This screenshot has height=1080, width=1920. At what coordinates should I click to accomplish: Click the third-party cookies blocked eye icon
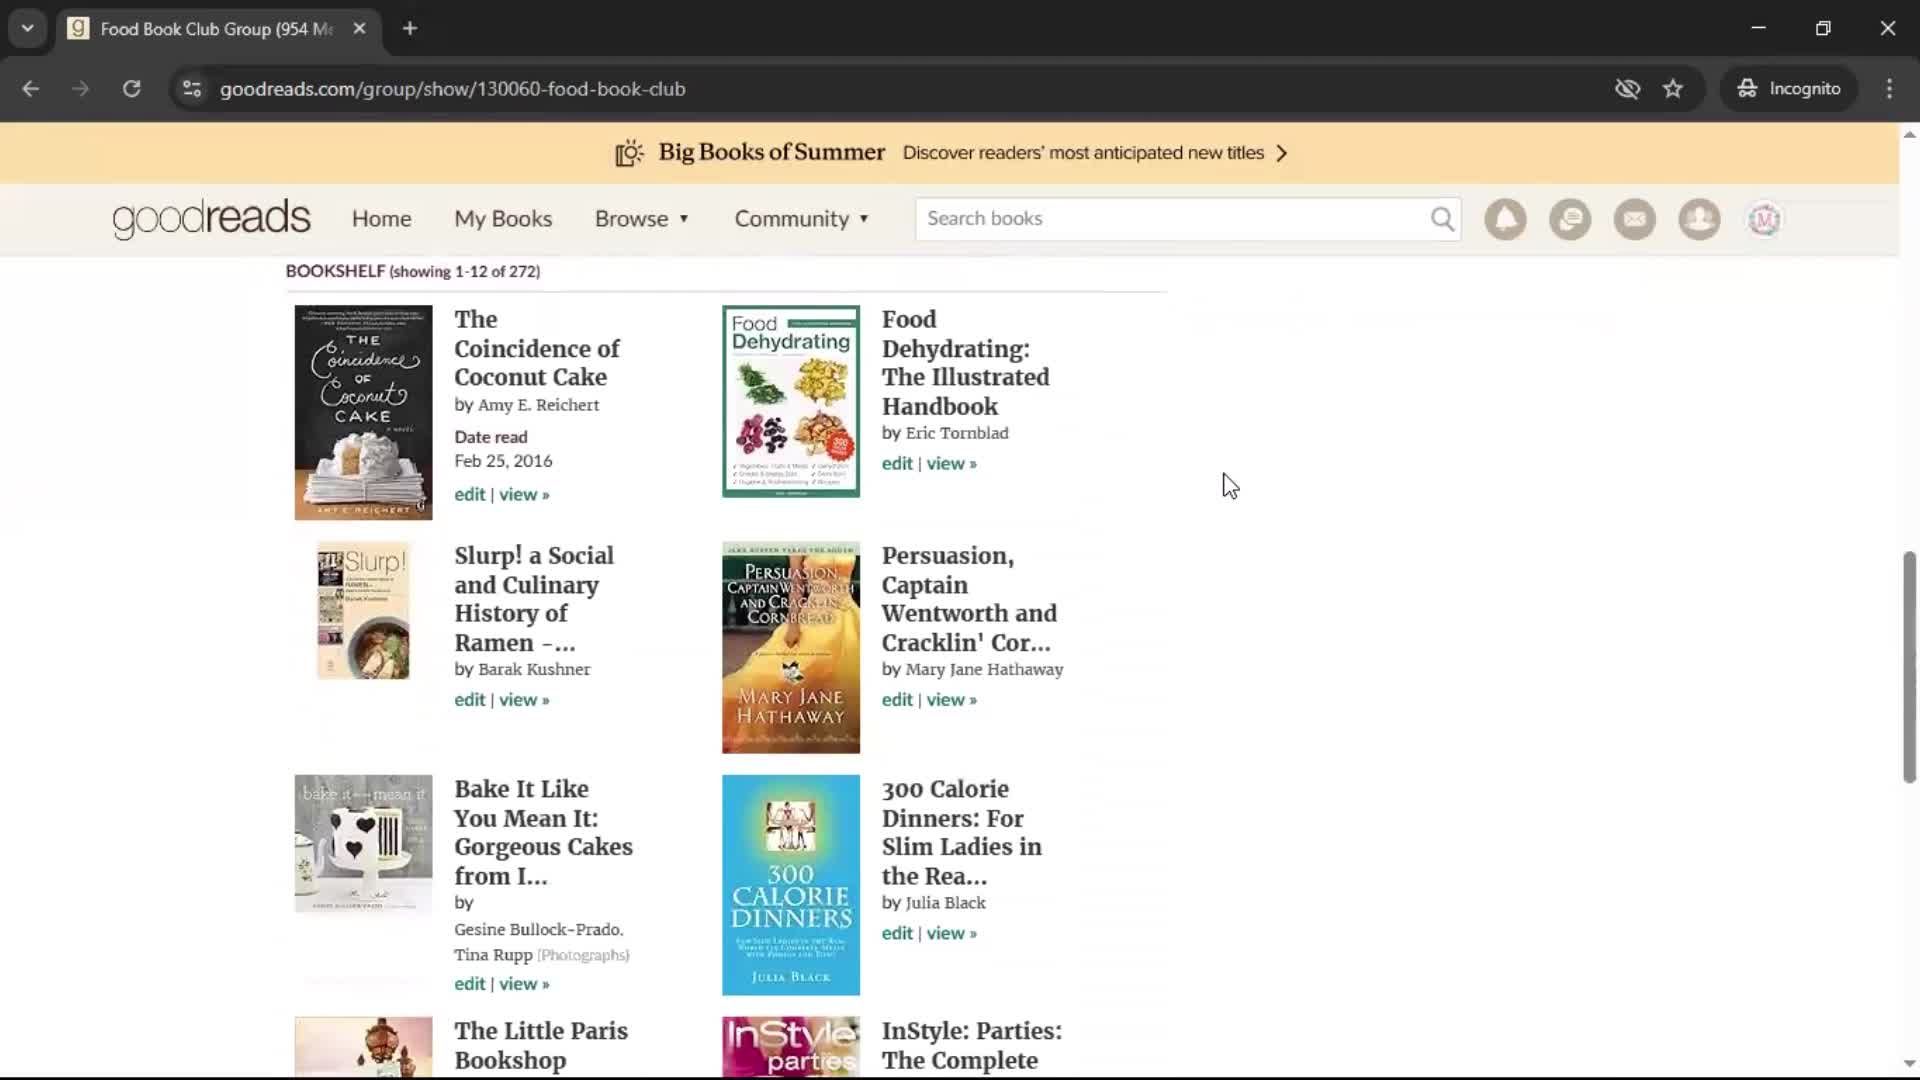(1627, 89)
